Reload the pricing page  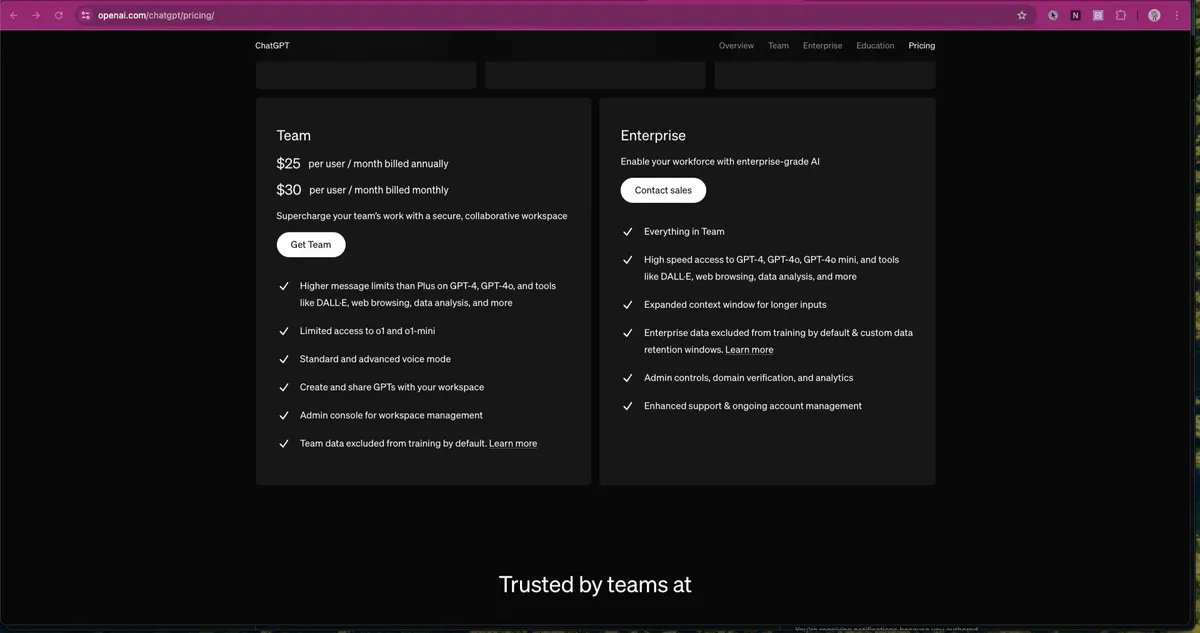click(x=59, y=15)
